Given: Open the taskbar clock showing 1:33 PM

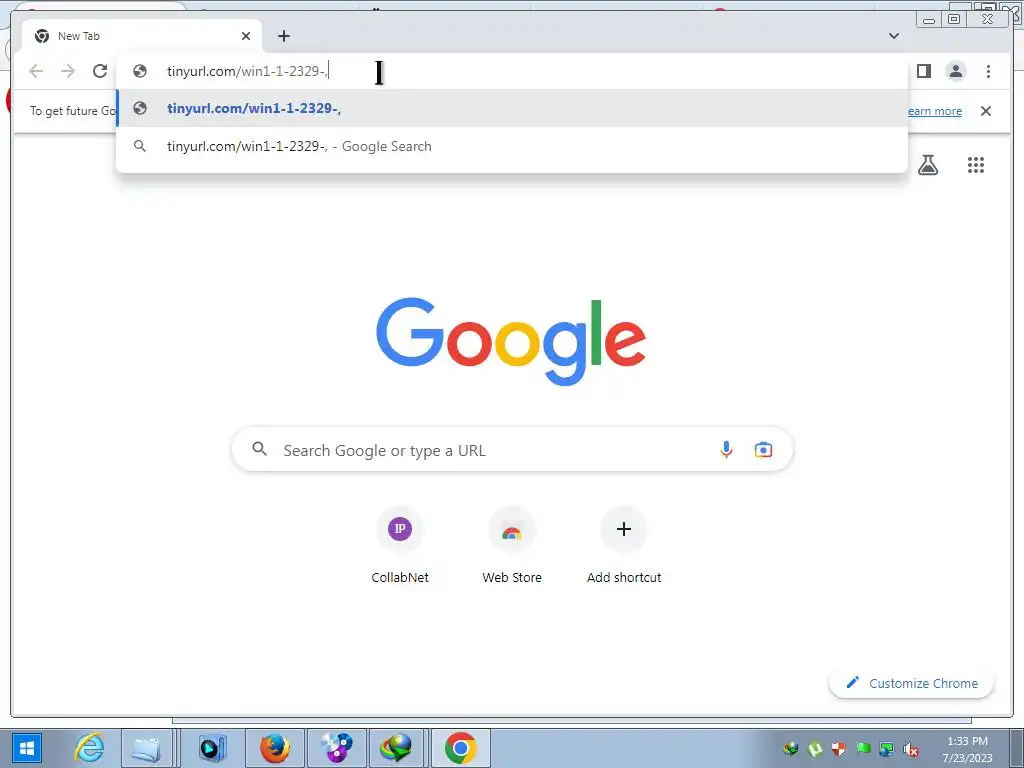Looking at the screenshot, I should pos(967,749).
